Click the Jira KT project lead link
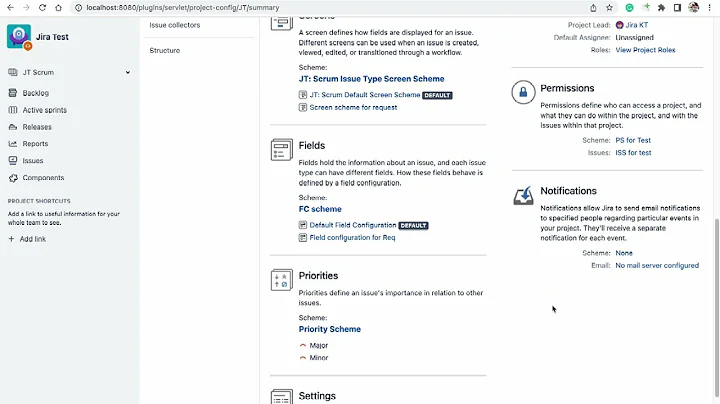720x404 pixels. [x=636, y=25]
